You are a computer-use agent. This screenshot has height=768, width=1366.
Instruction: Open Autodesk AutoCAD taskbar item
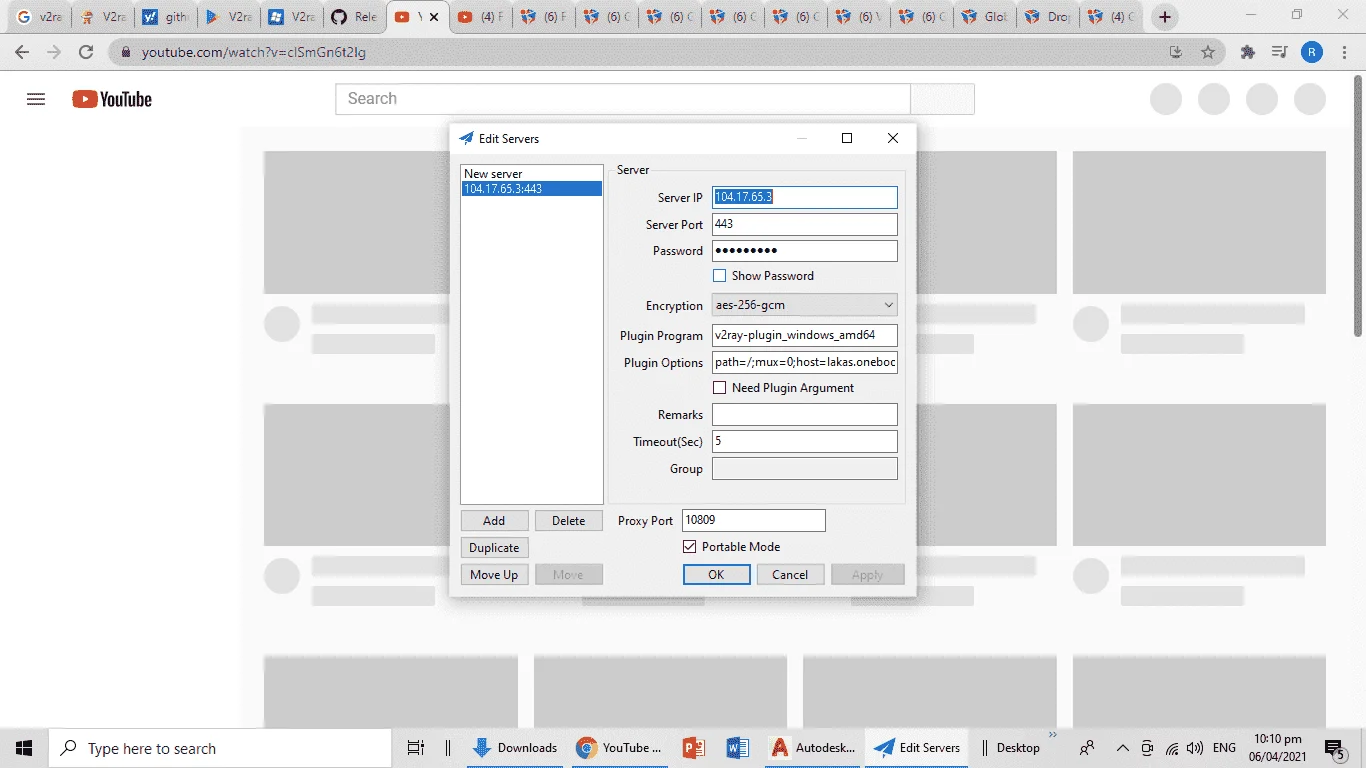pos(813,748)
